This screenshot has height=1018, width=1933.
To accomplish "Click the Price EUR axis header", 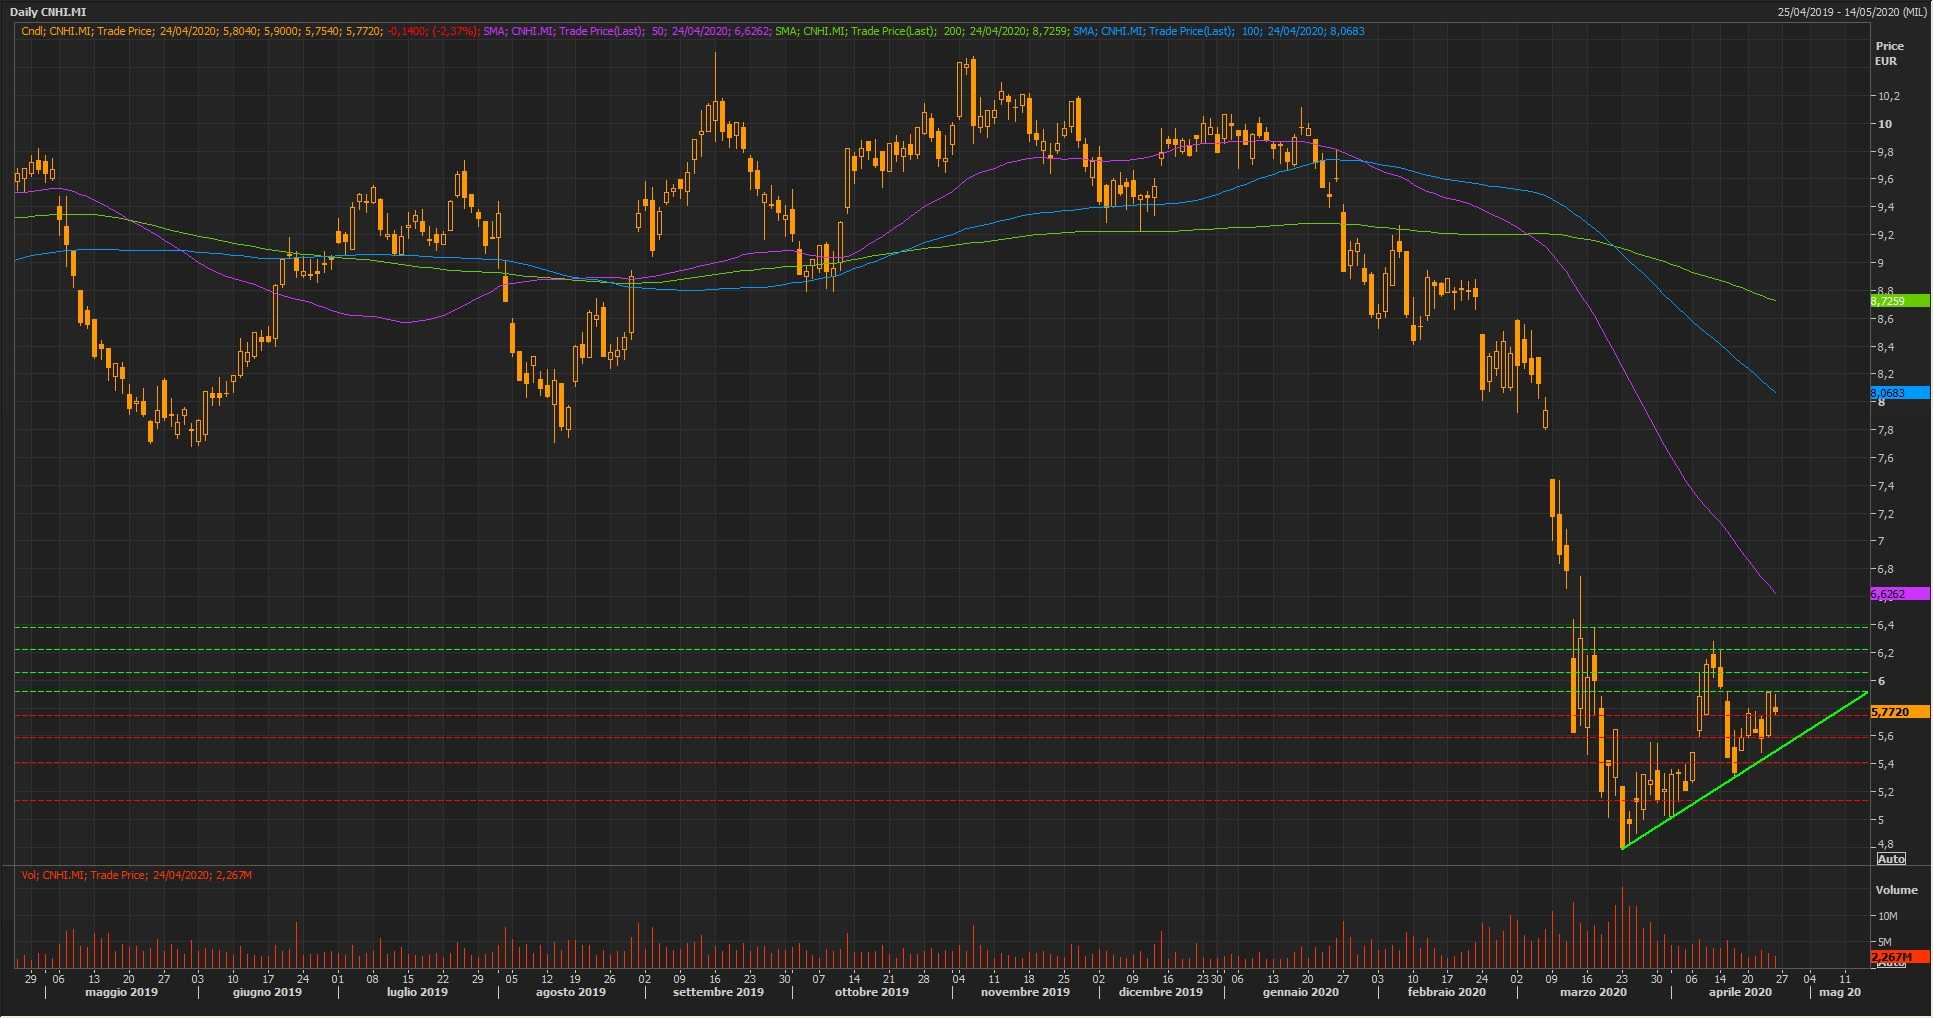I will [x=1889, y=53].
